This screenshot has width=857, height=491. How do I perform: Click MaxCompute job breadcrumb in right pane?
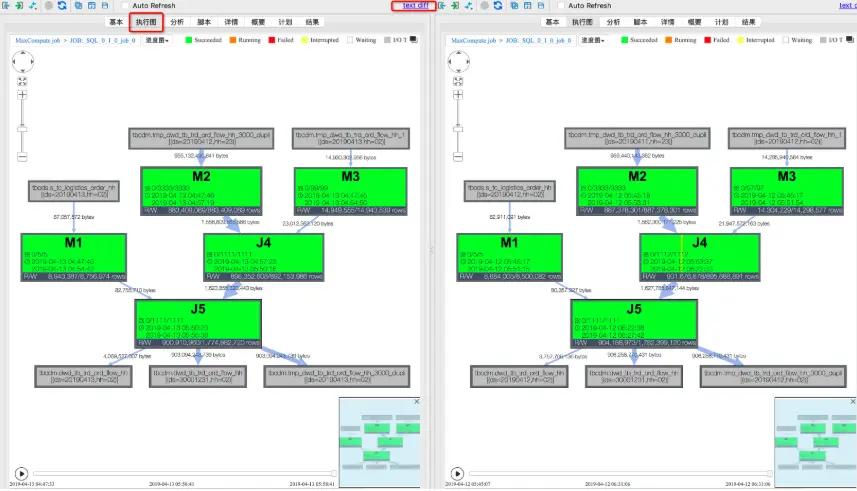pos(473,40)
